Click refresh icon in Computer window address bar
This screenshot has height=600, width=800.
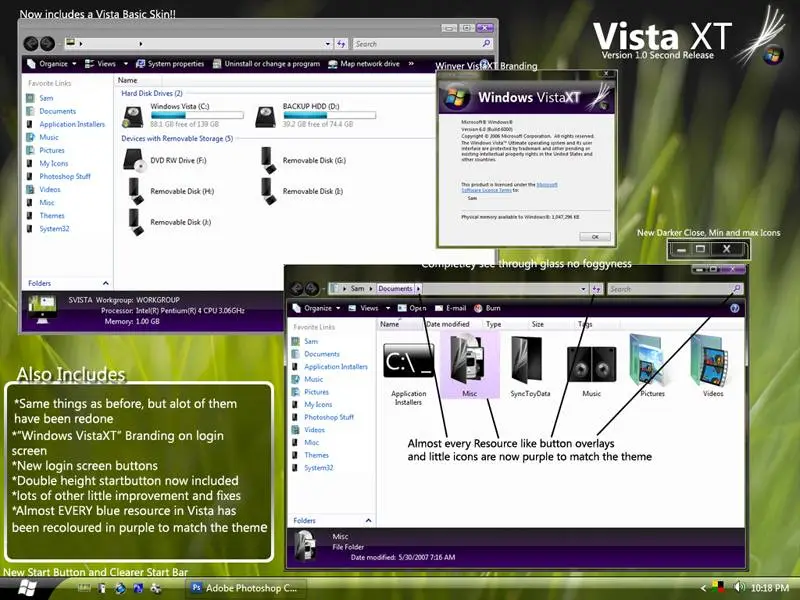point(341,44)
